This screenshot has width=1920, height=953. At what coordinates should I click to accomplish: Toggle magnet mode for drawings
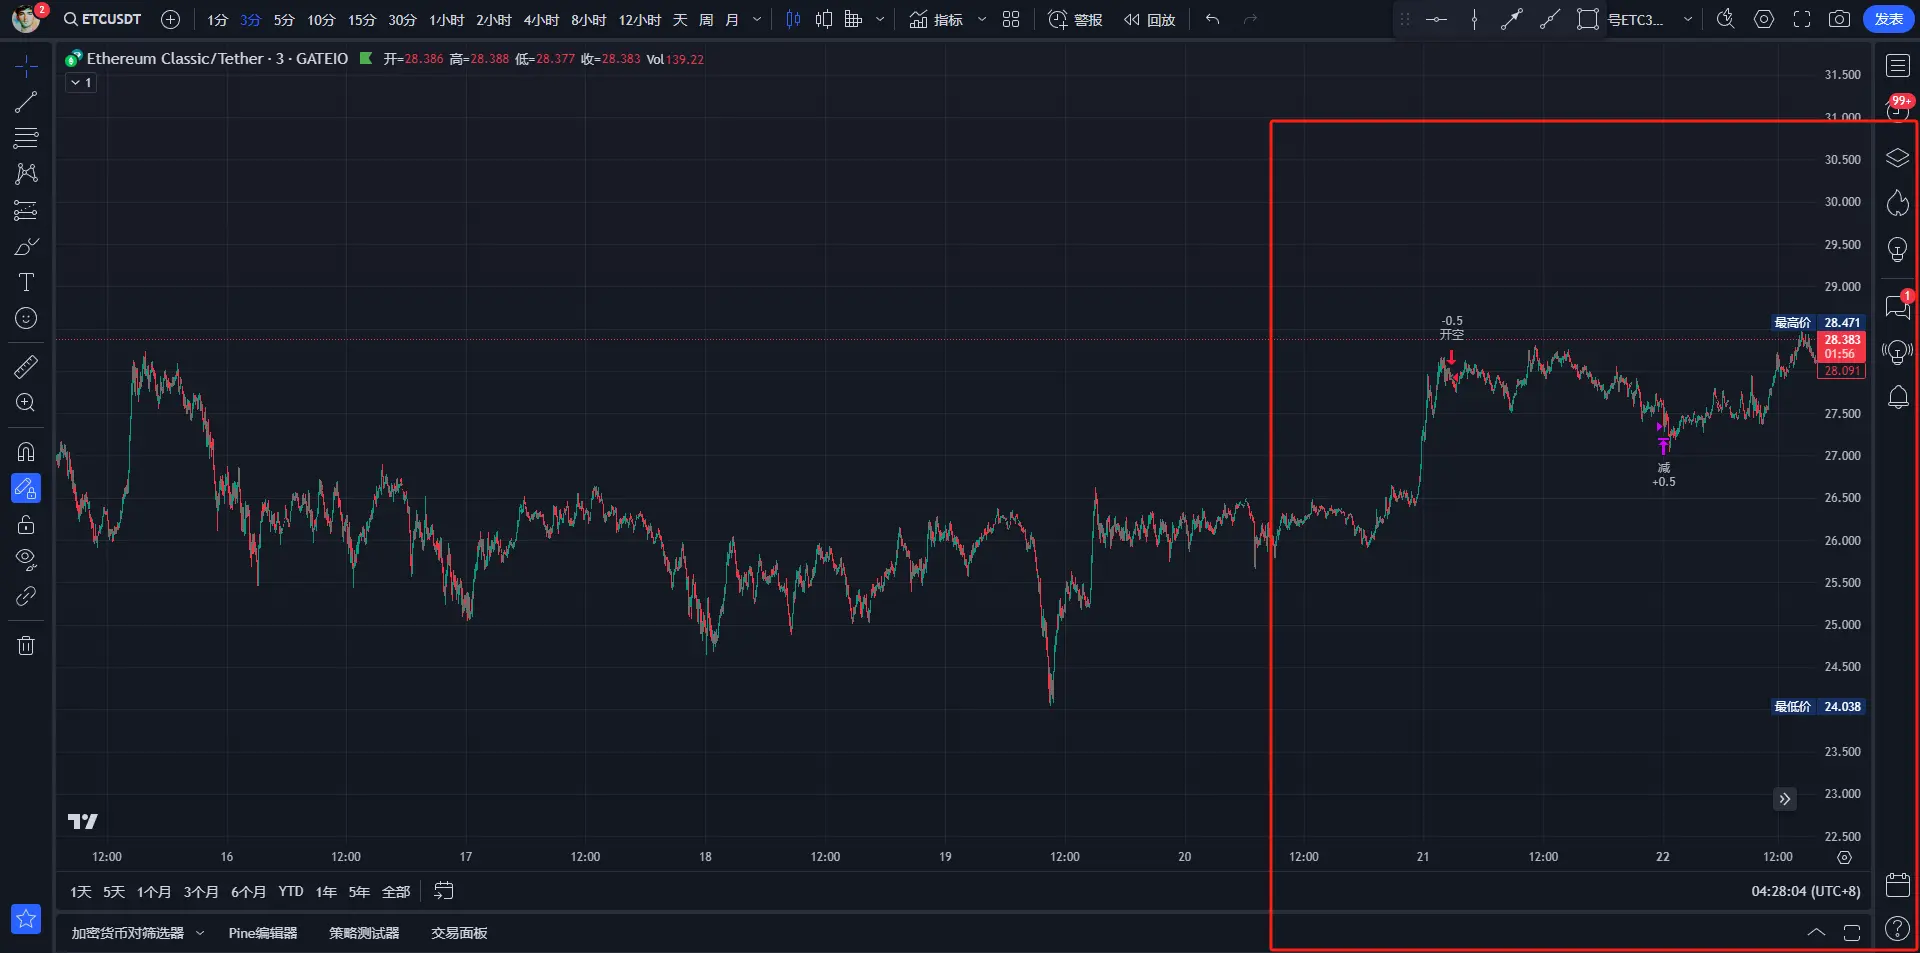coord(26,451)
